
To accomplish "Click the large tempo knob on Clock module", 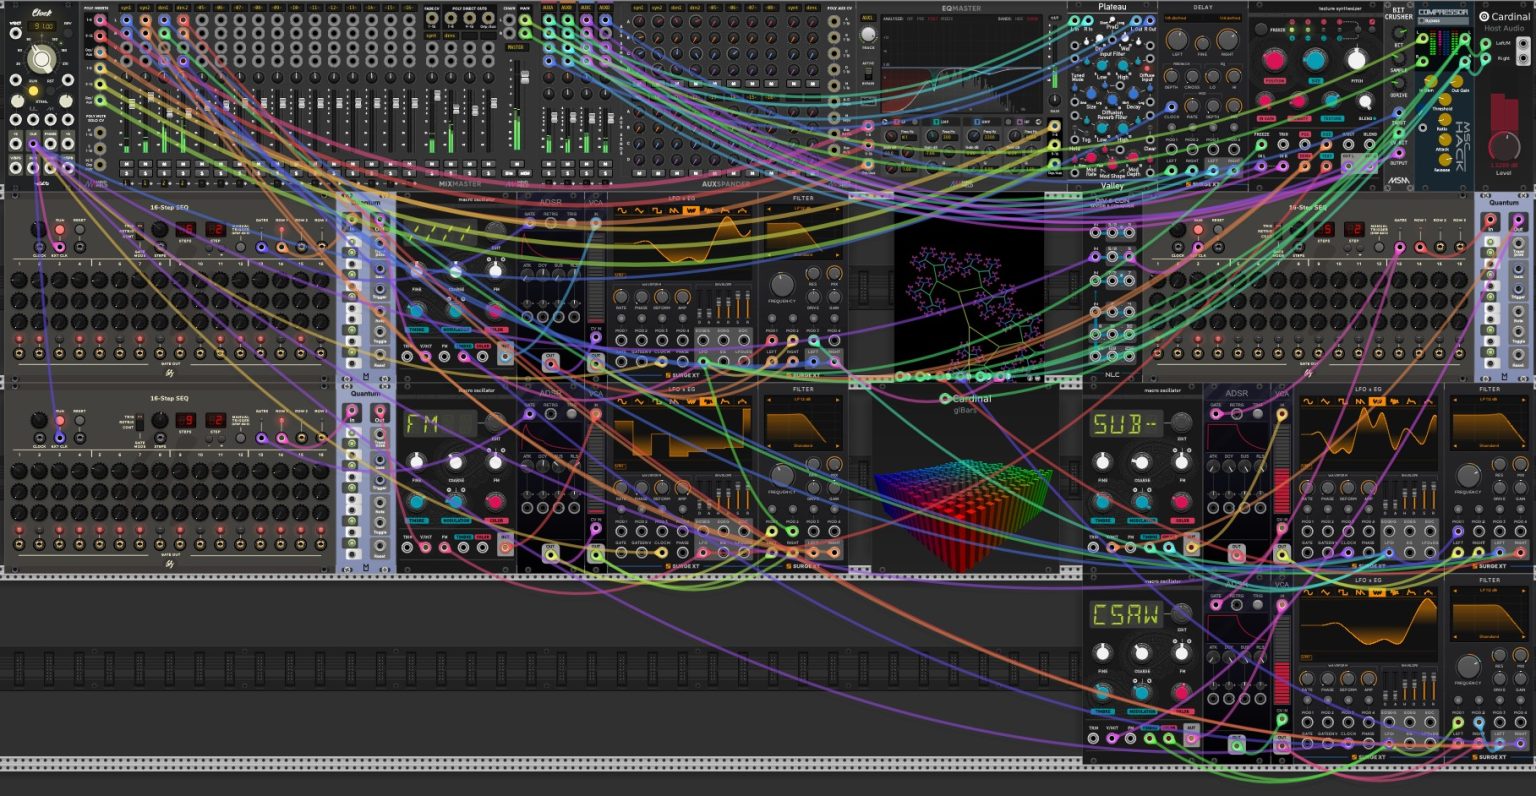I will 42,60.
